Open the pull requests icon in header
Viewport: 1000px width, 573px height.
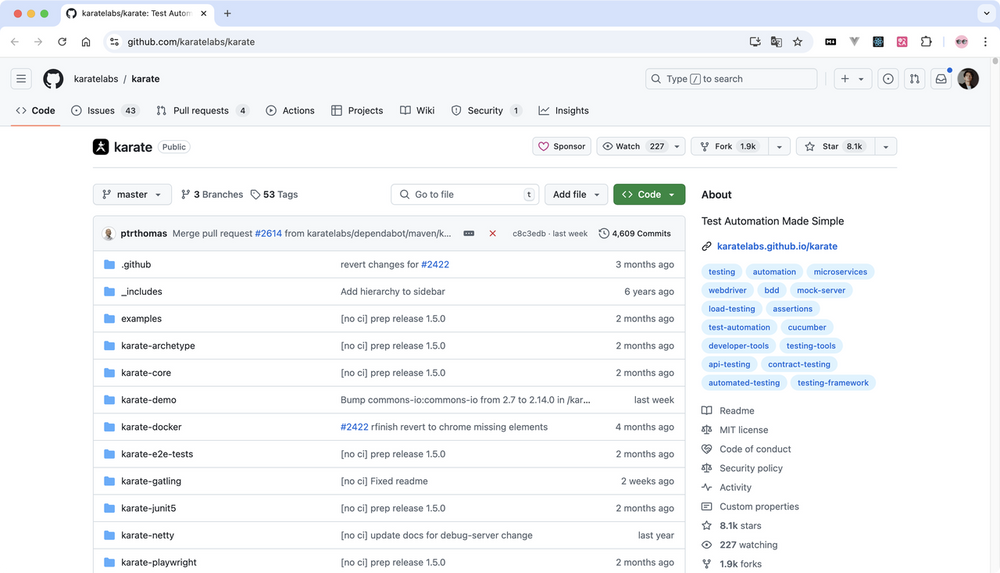914,79
